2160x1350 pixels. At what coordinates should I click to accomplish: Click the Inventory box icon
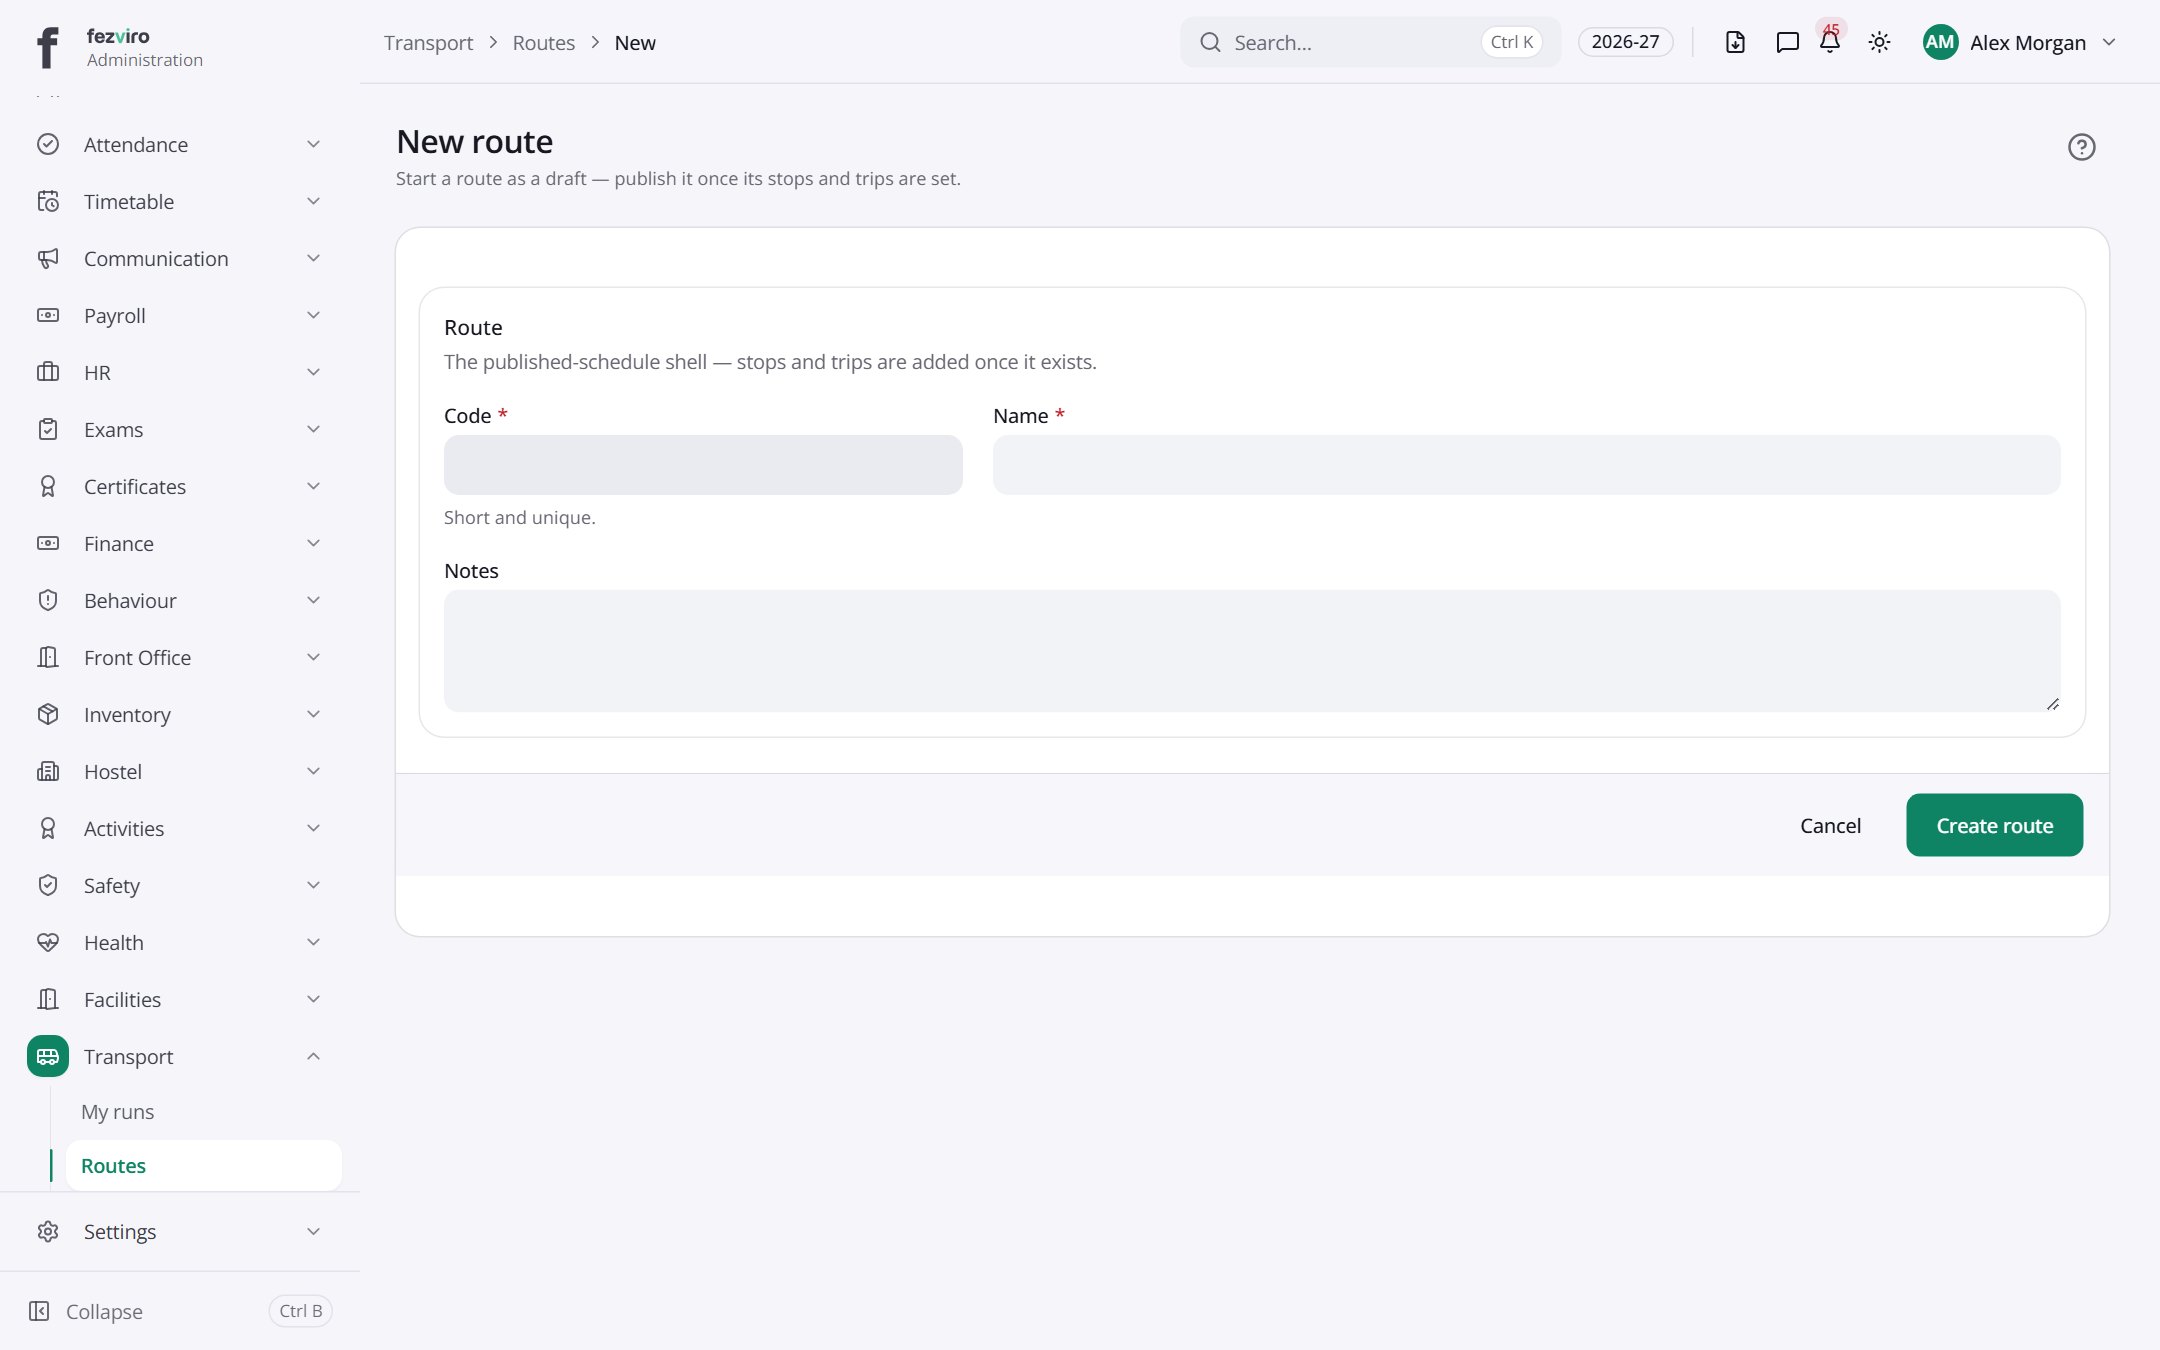(48, 714)
